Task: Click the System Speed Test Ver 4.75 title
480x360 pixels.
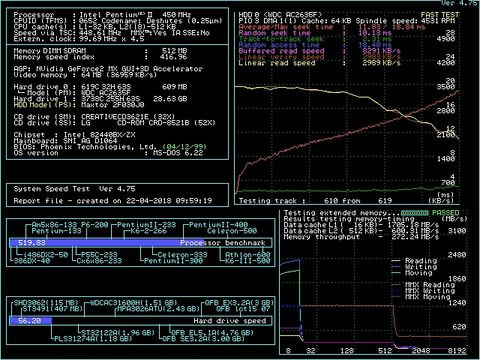Action: click(x=74, y=189)
